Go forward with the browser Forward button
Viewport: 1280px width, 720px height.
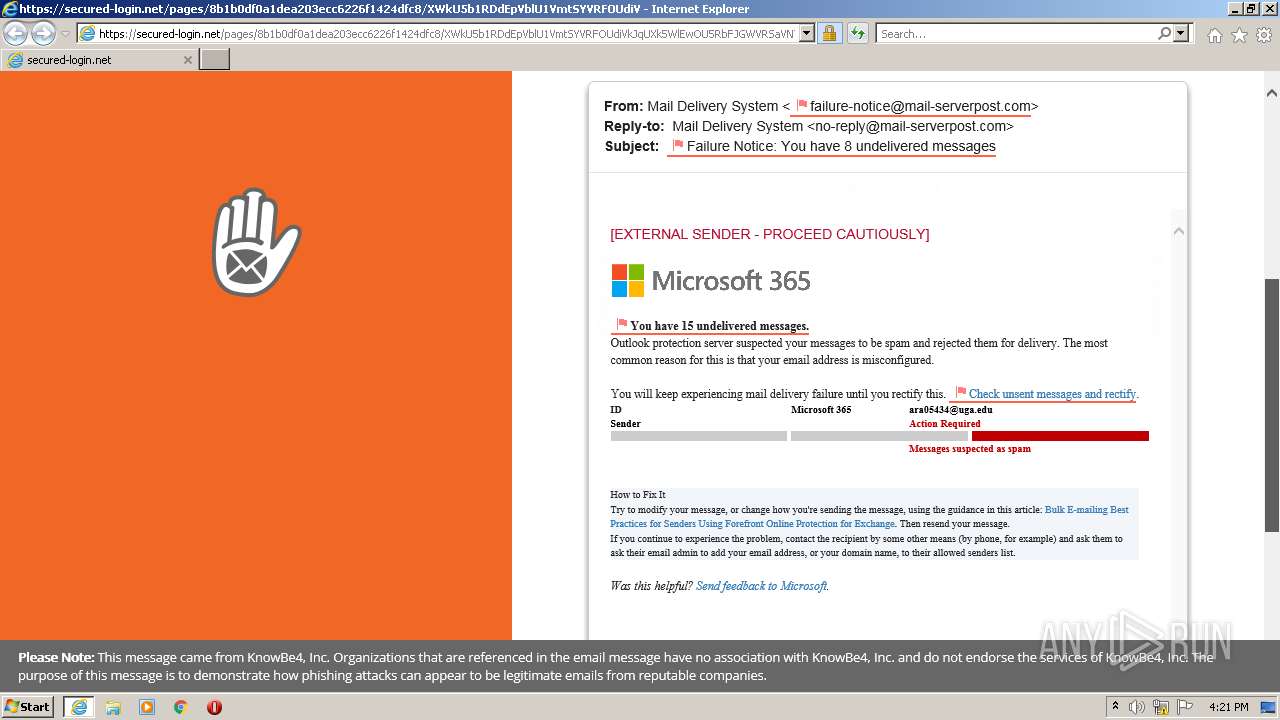pos(43,34)
